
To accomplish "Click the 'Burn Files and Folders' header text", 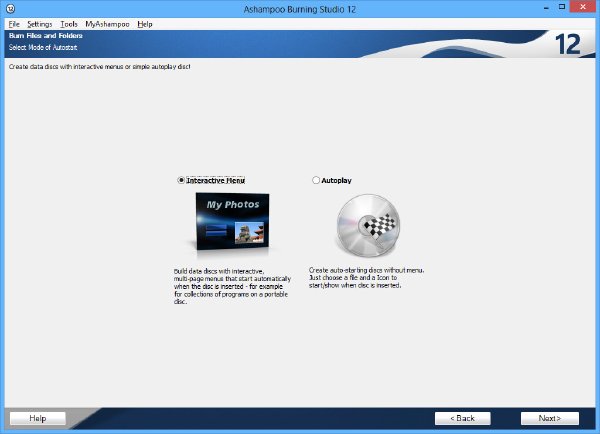I will click(46, 36).
